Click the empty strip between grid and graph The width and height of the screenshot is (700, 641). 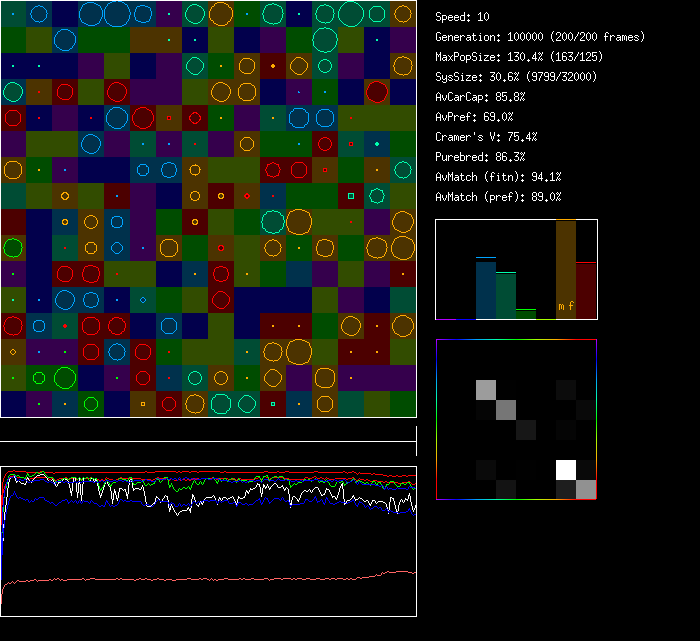tap(208, 430)
